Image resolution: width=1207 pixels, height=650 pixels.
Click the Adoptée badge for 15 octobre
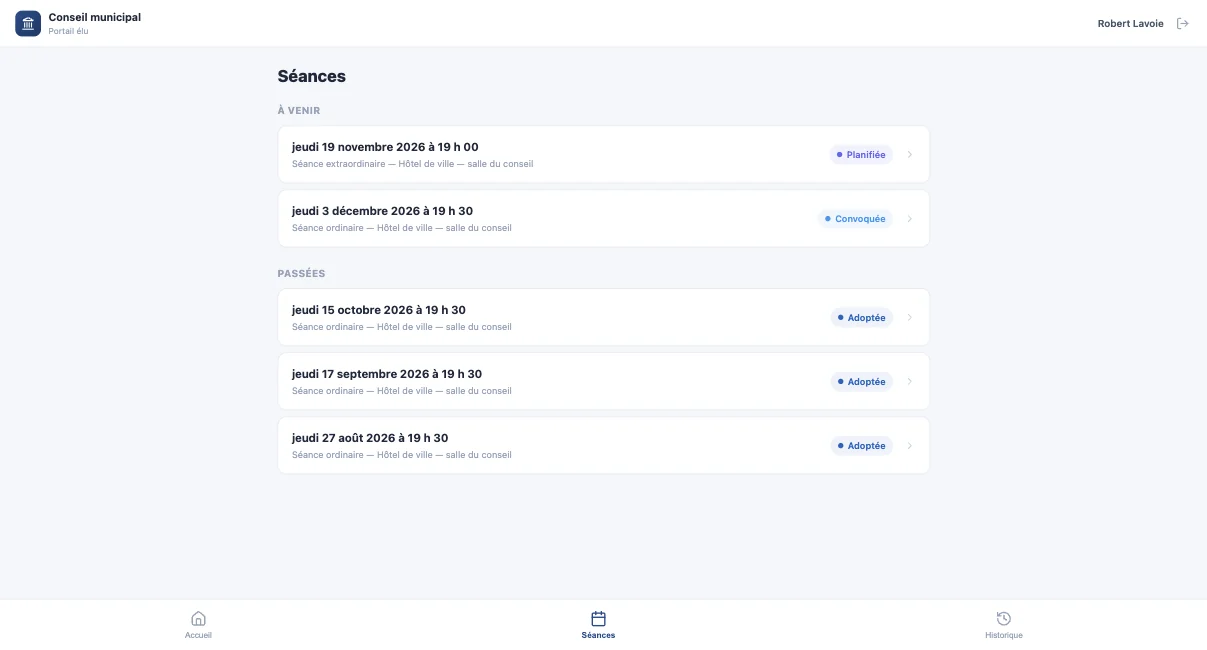[x=861, y=318]
